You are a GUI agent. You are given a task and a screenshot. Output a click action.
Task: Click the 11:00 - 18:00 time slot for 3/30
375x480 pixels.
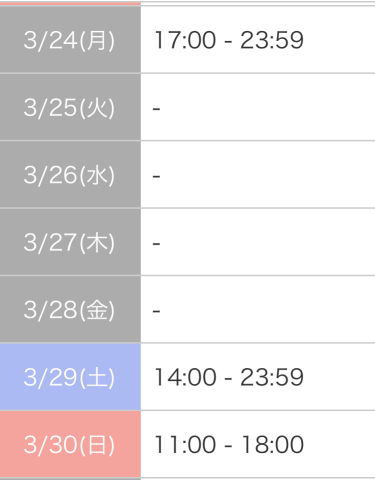coord(229,445)
